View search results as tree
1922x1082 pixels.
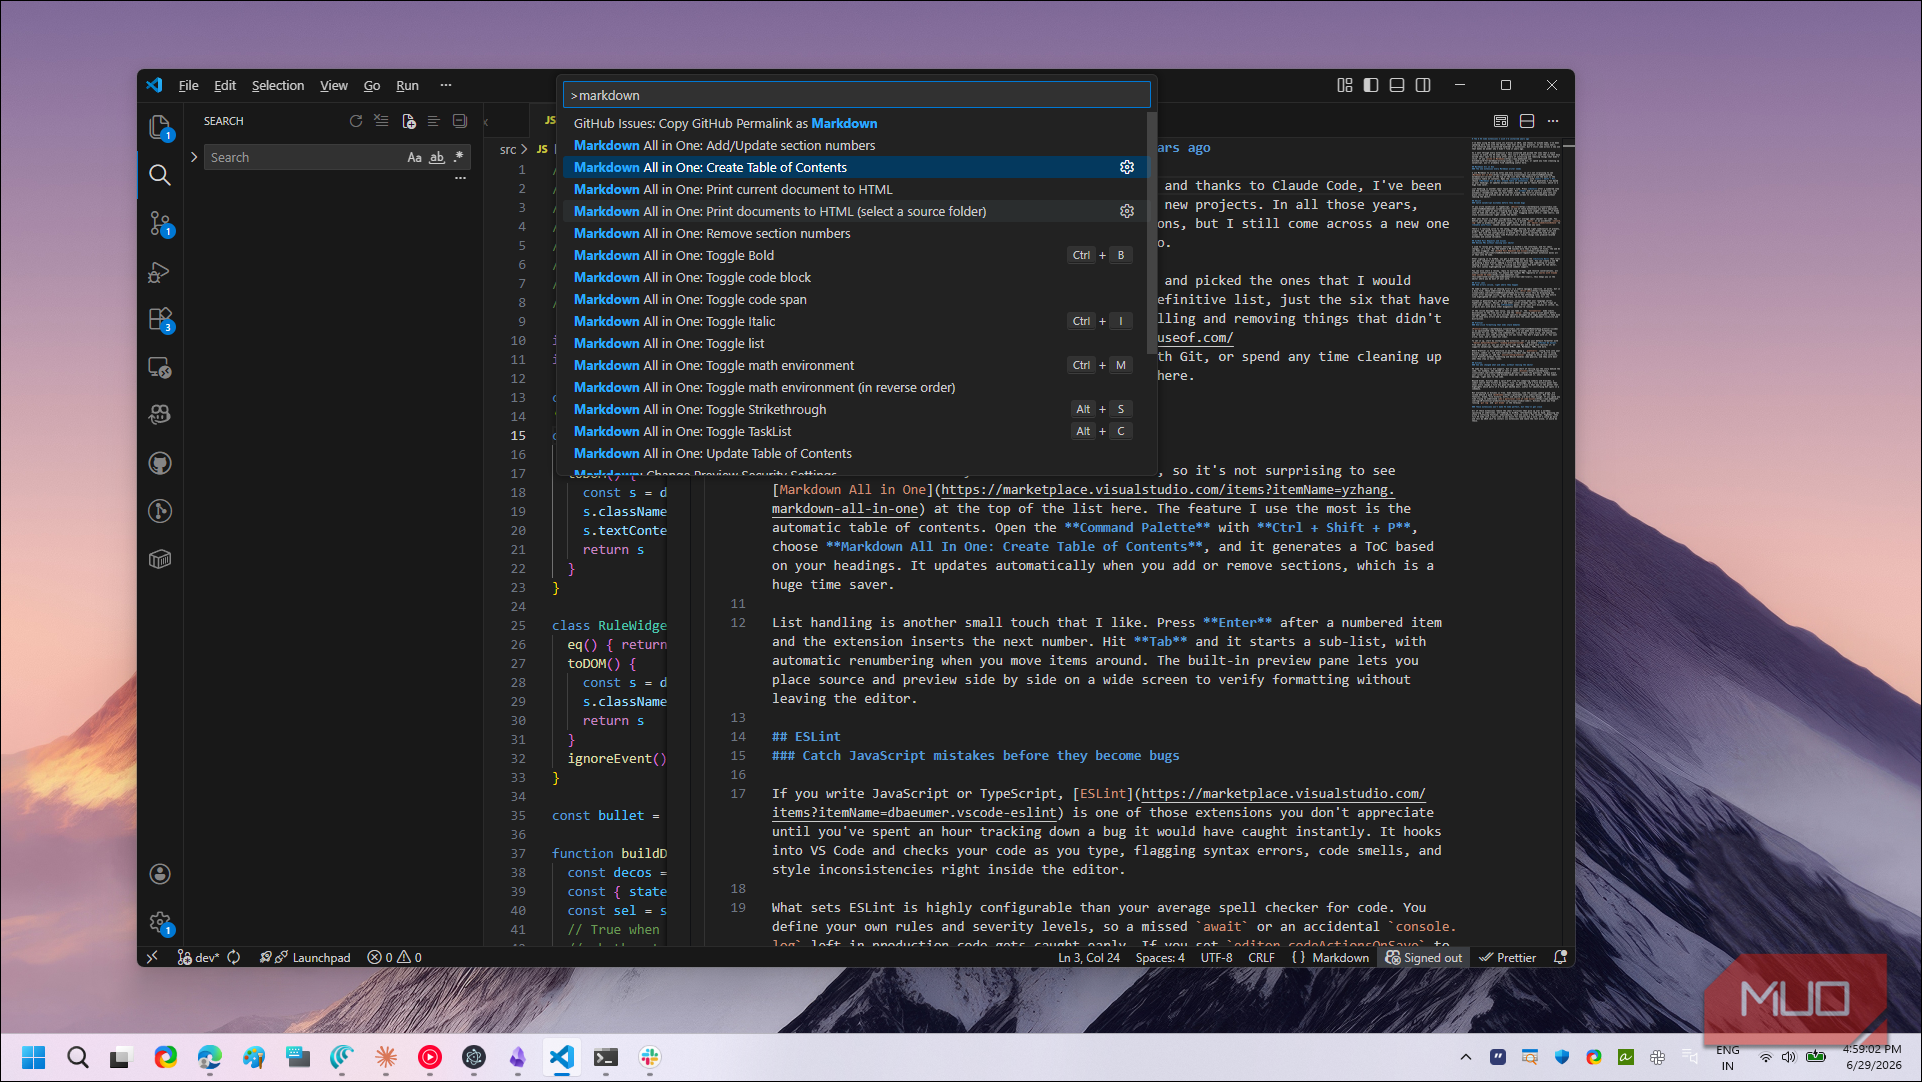434,121
